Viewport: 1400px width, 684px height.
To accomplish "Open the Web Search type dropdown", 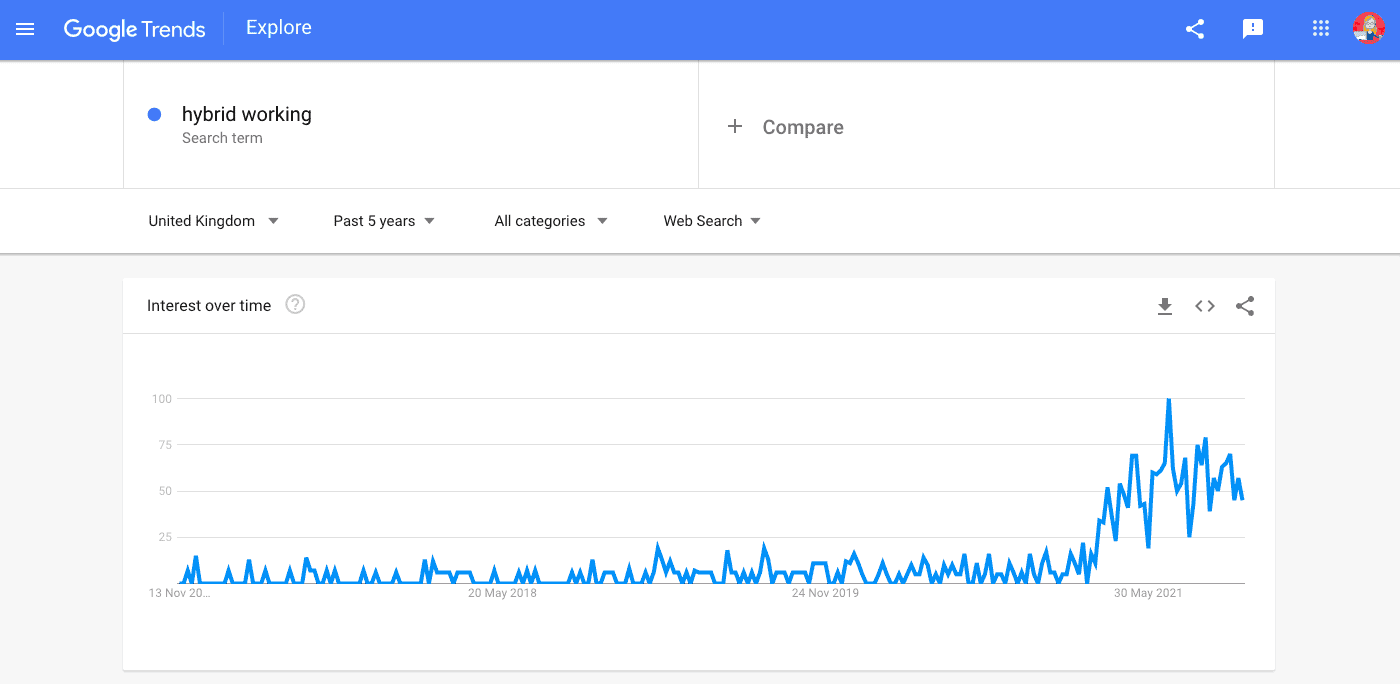I will [712, 221].
